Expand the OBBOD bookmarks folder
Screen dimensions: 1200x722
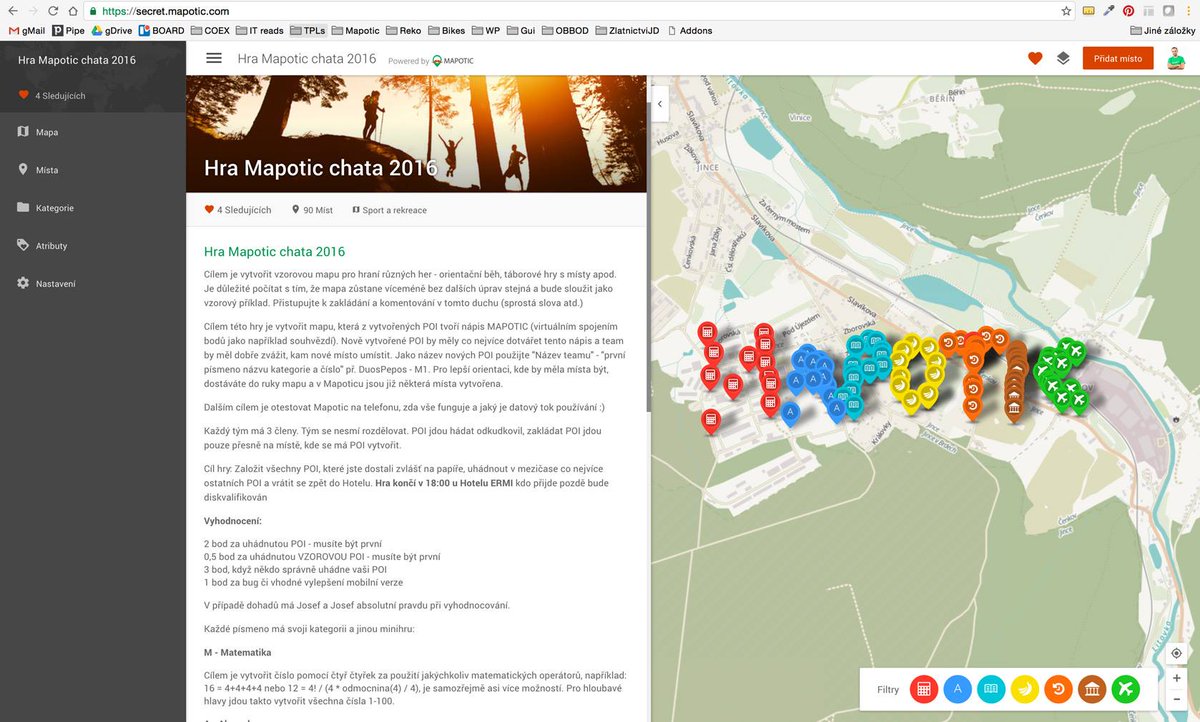(x=566, y=30)
